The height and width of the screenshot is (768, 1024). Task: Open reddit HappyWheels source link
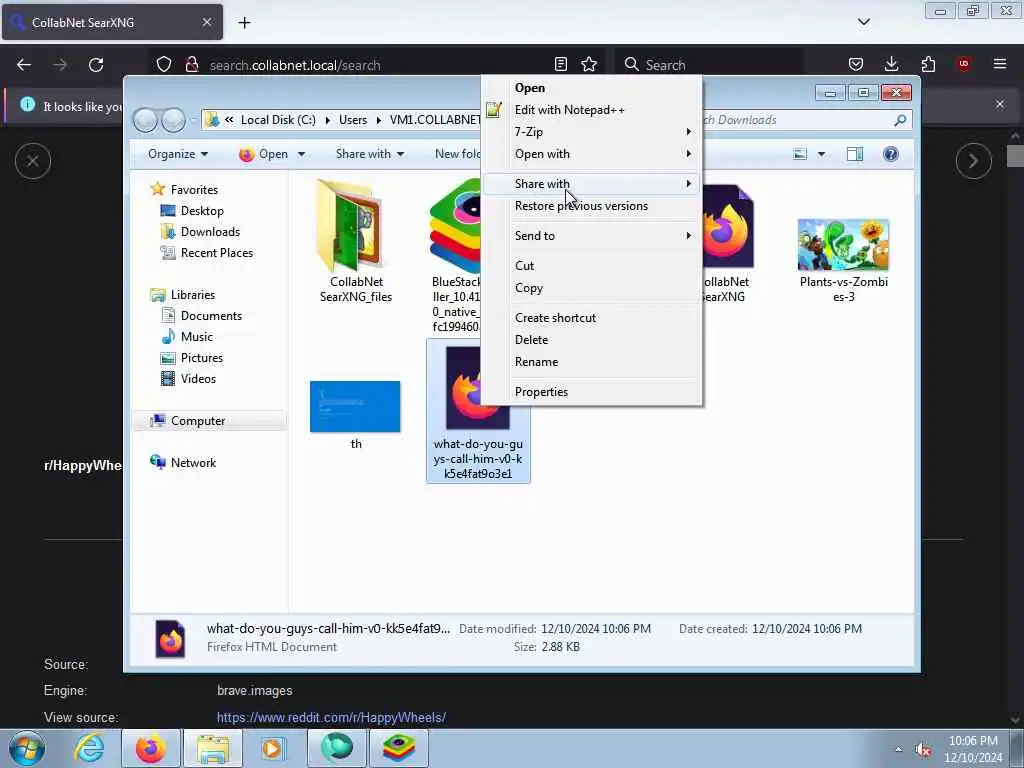331,718
